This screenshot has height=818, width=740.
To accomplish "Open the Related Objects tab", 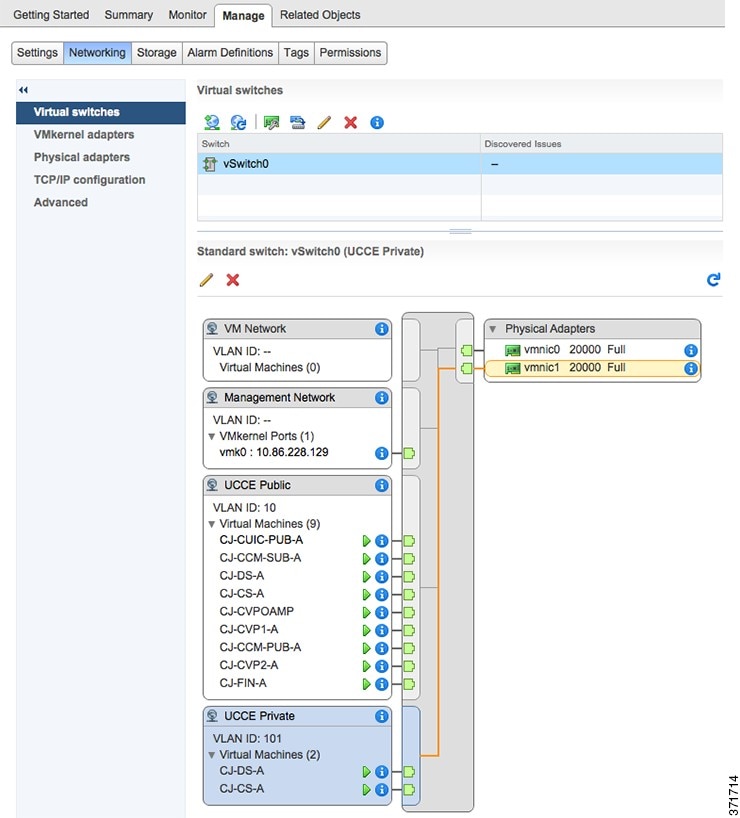I will 320,15.
